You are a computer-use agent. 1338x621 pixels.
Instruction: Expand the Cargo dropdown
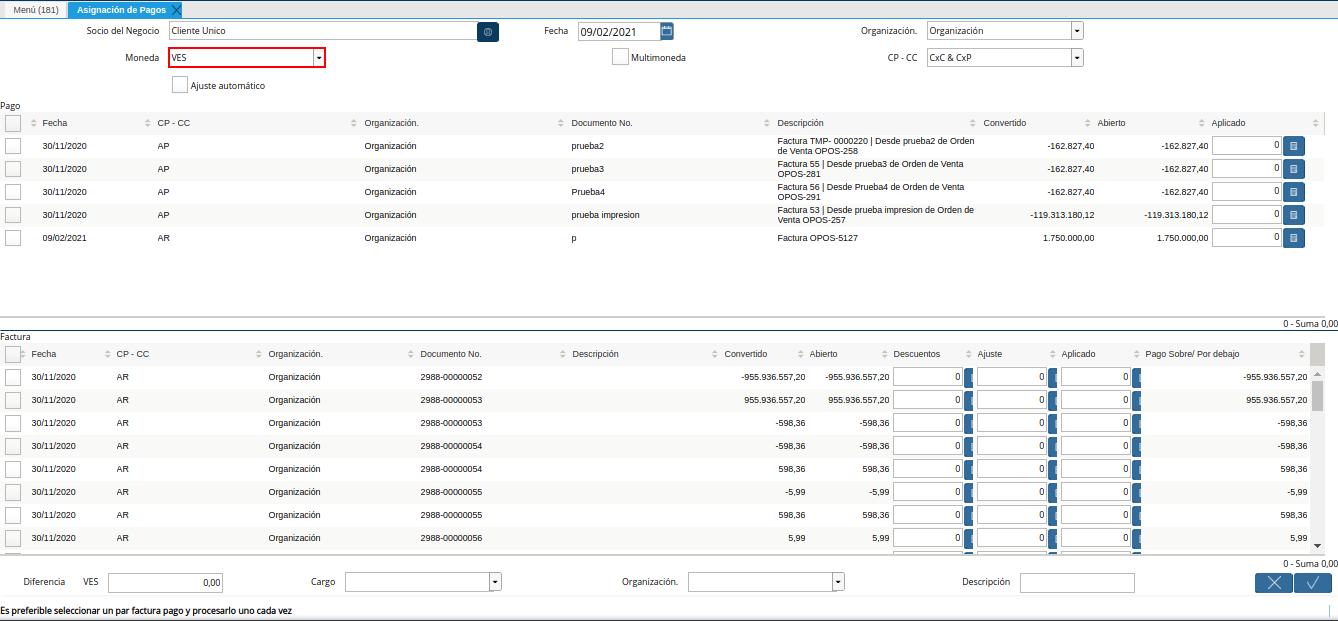point(494,582)
